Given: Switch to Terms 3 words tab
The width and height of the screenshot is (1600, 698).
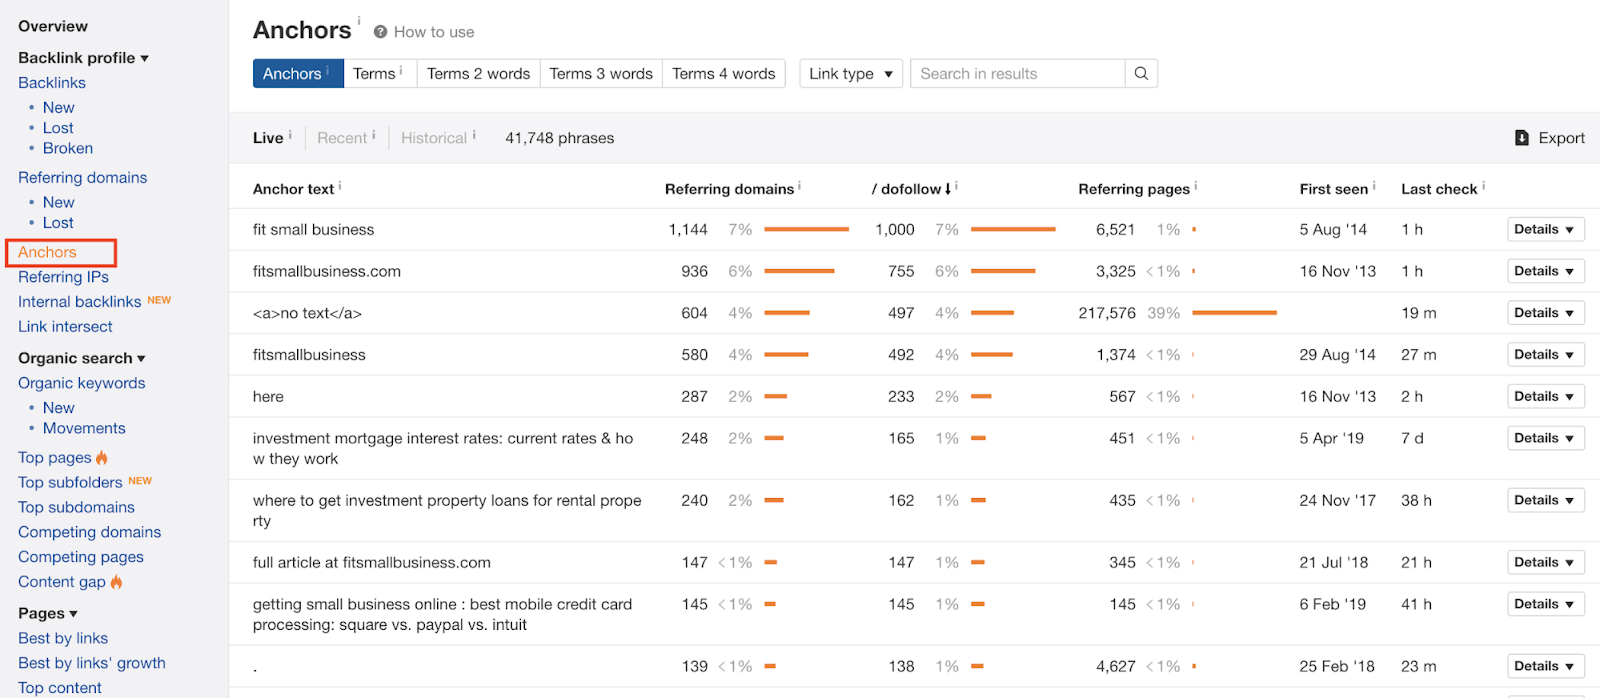Looking at the screenshot, I should [x=601, y=73].
